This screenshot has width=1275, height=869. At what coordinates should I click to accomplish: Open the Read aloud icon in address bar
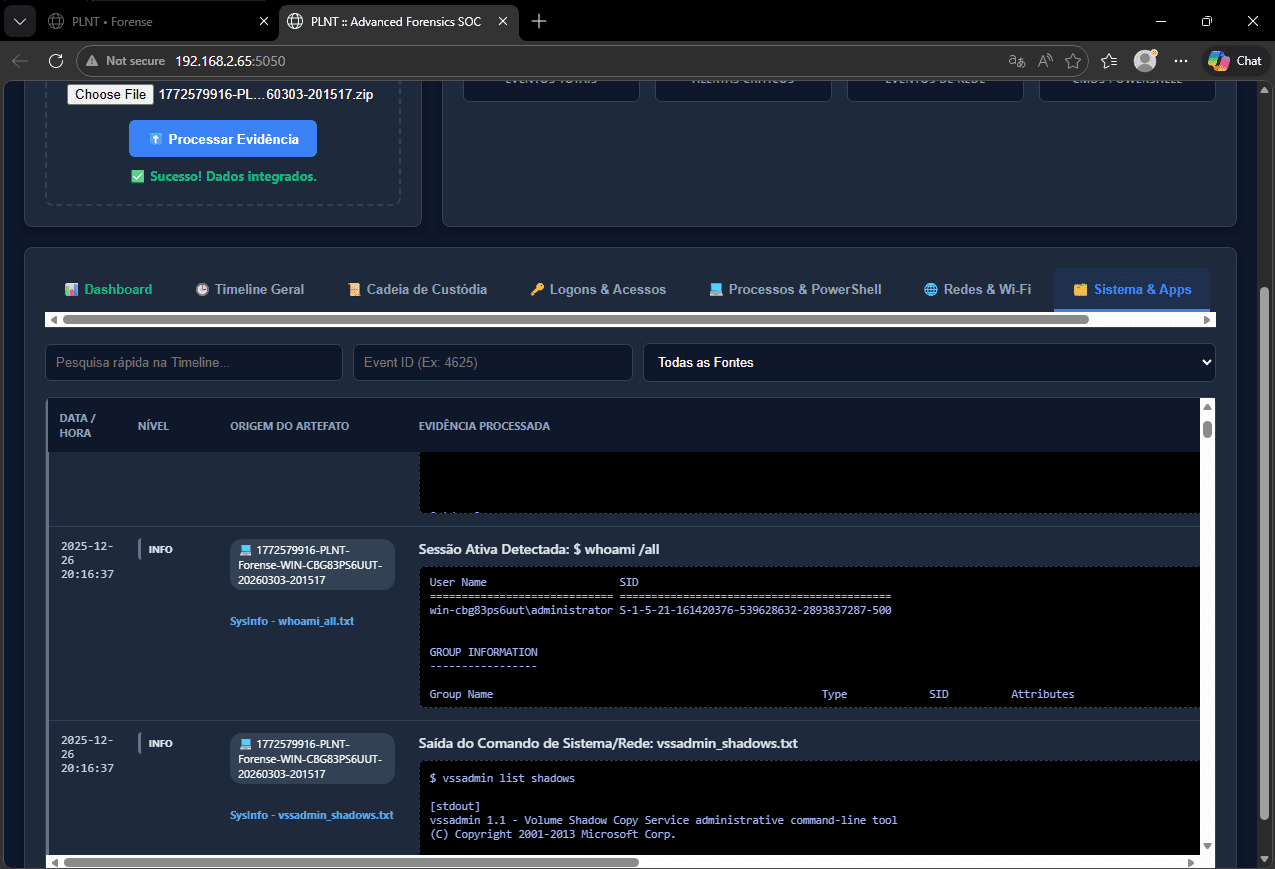click(x=1045, y=61)
